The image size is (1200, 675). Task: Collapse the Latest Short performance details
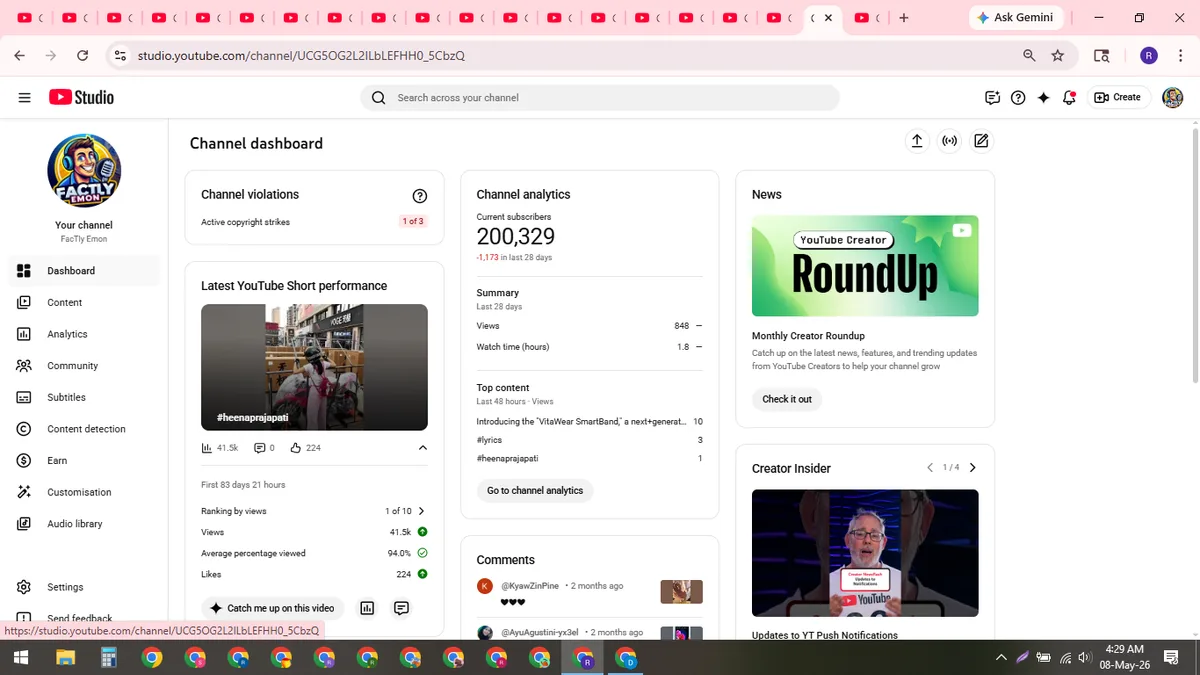point(422,448)
